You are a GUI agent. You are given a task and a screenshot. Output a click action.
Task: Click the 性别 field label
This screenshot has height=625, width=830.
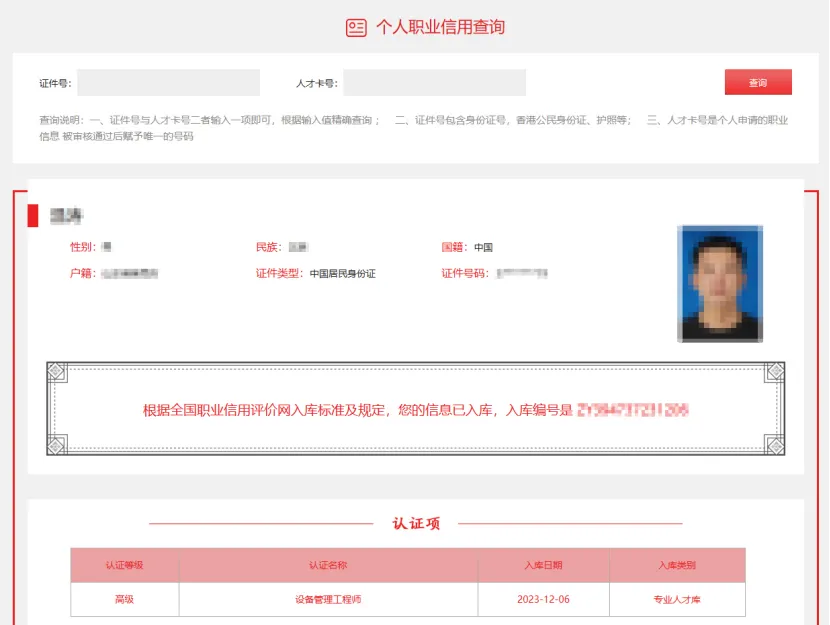point(83,247)
